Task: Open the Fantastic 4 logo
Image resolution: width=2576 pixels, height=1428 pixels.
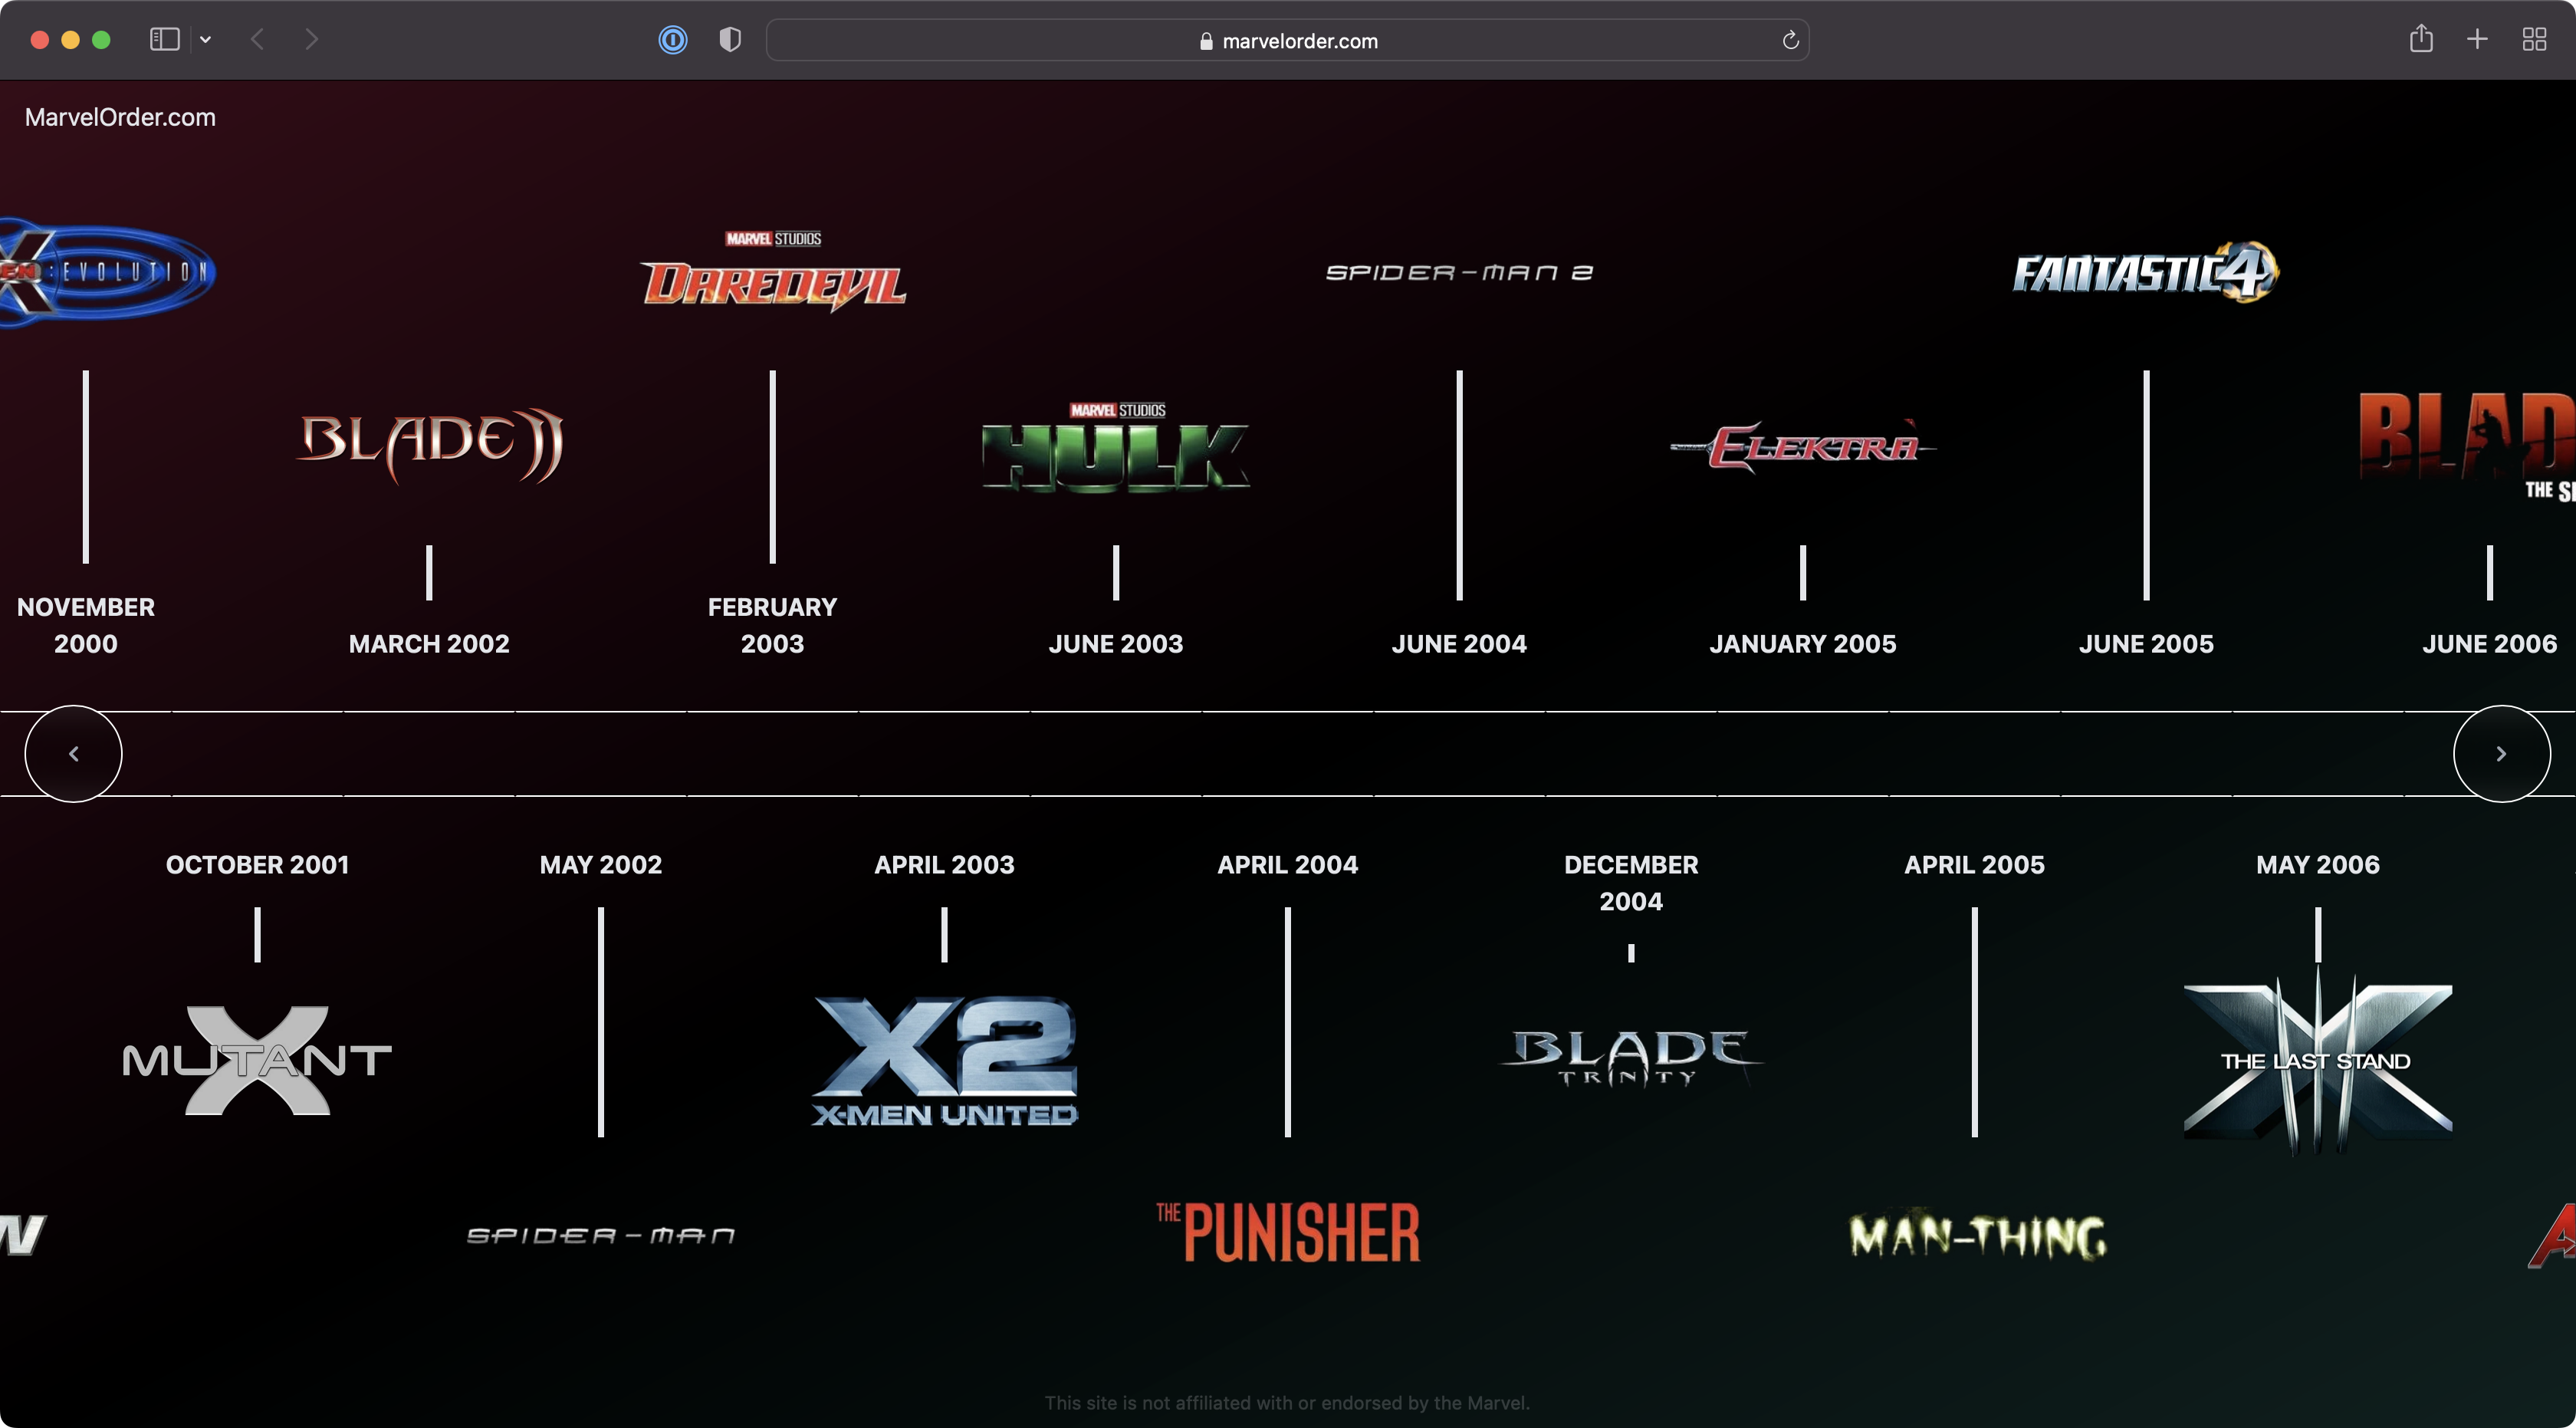Action: (2146, 272)
